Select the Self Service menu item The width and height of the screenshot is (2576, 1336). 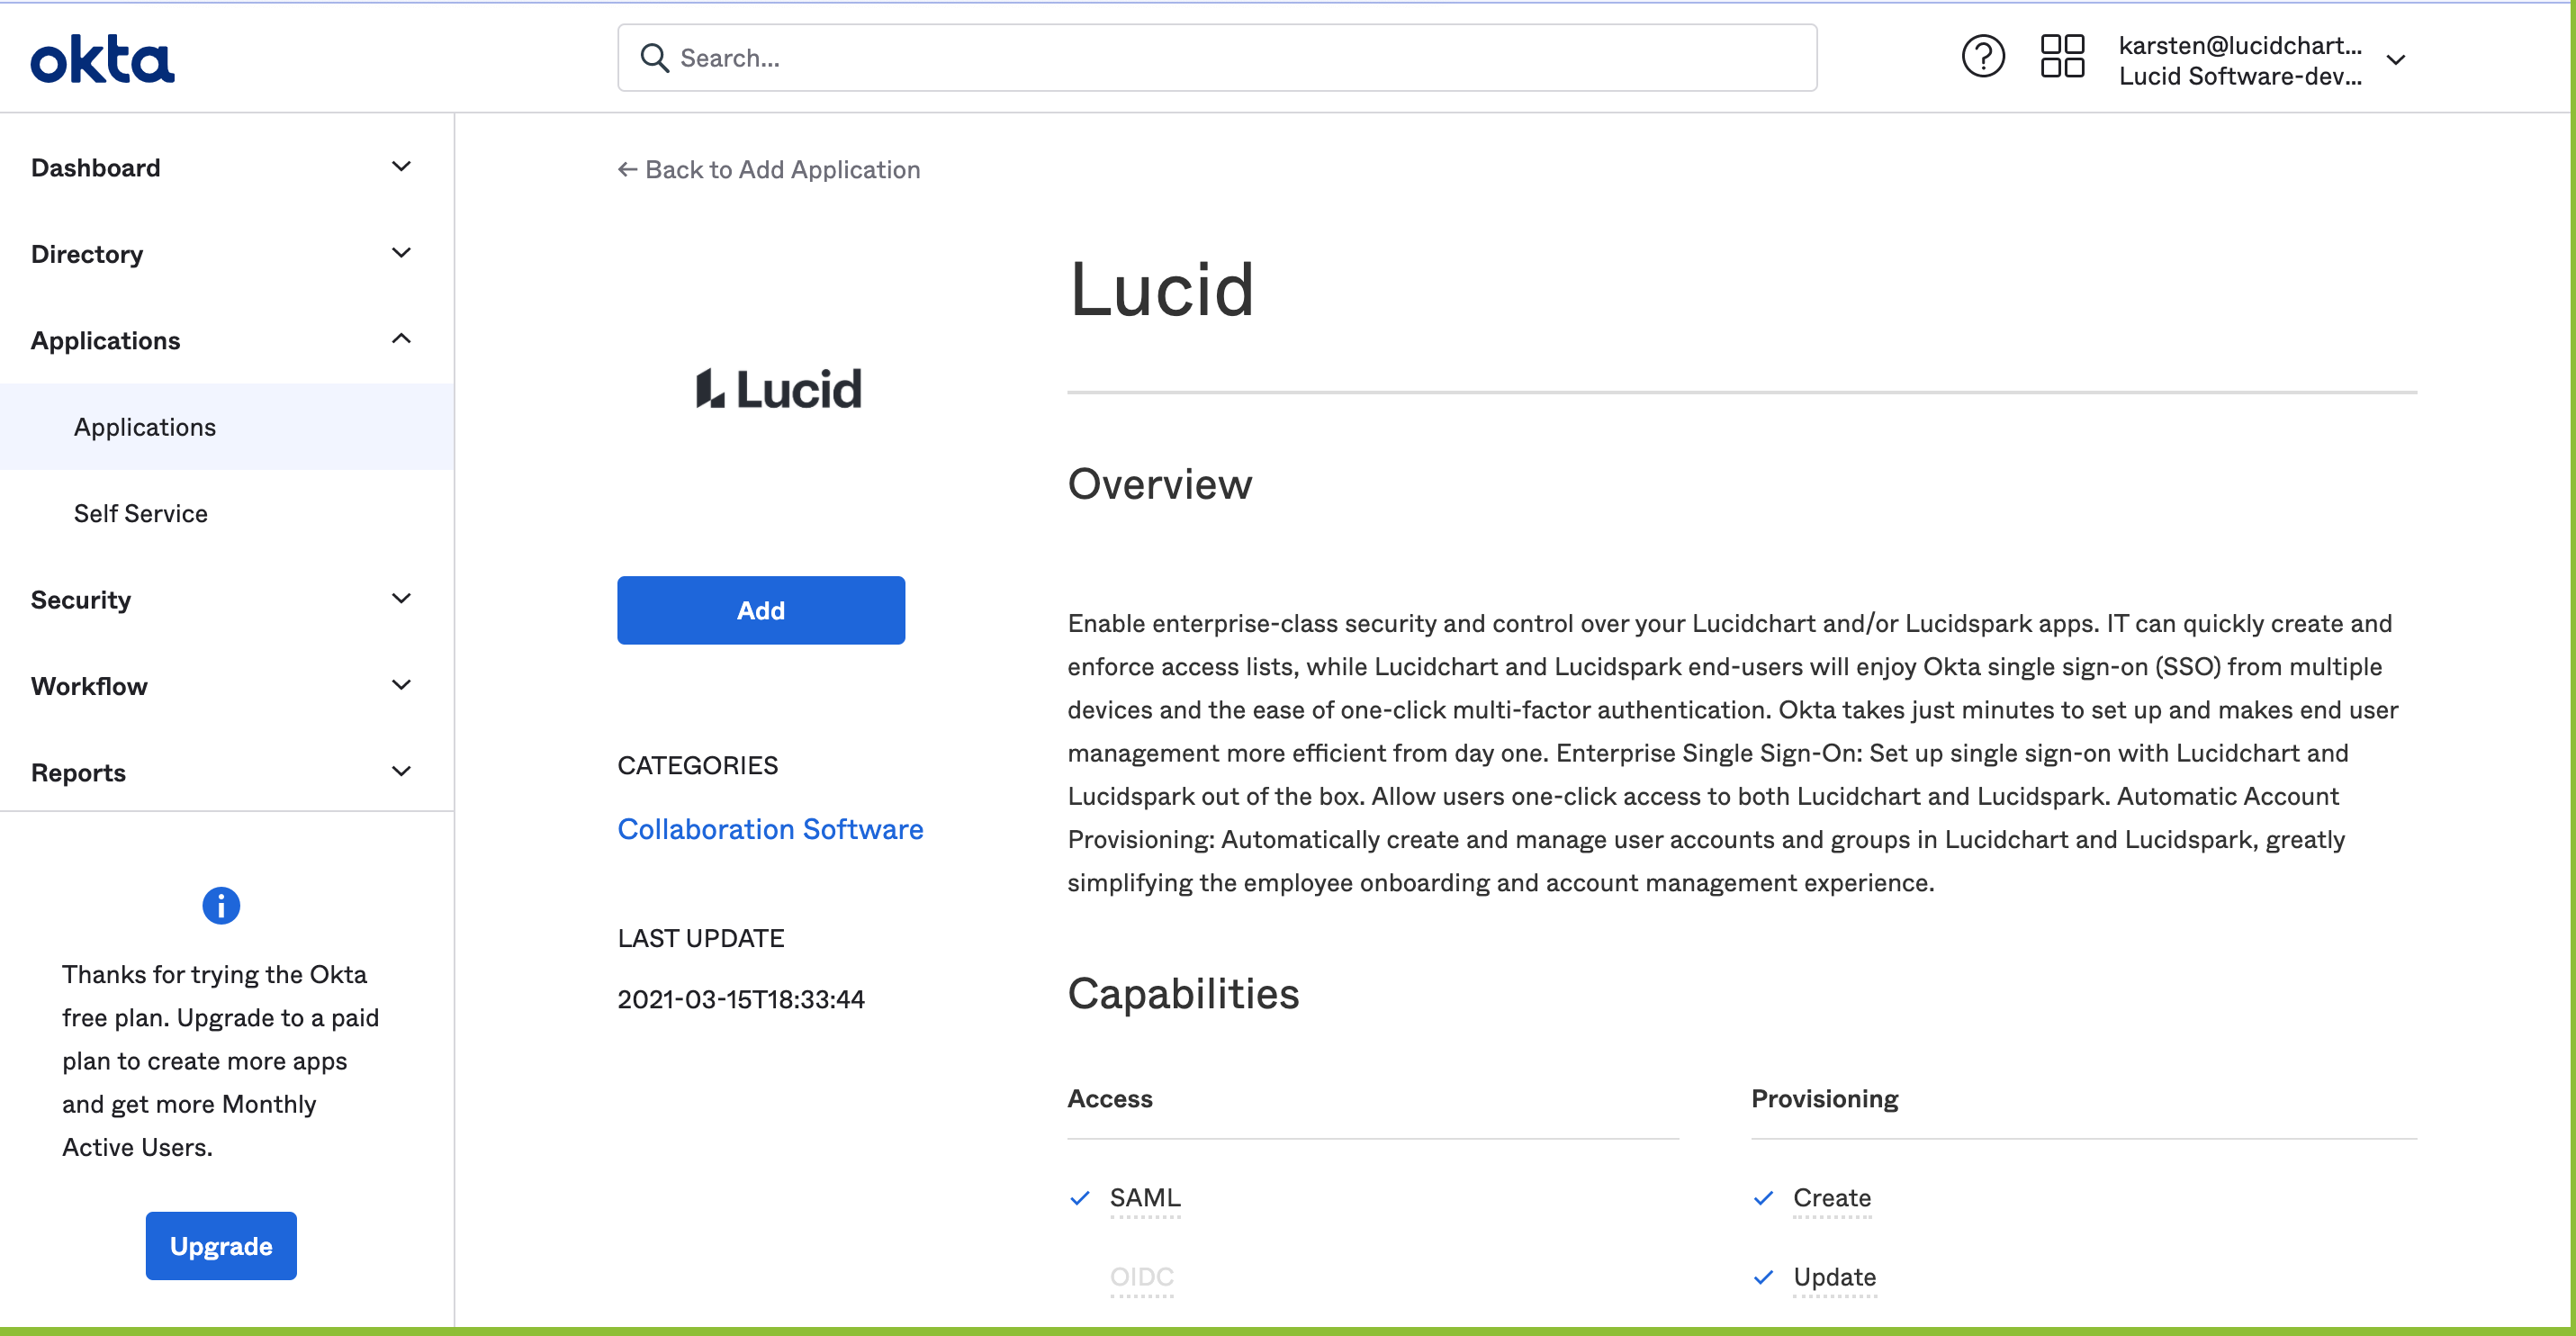(x=140, y=511)
